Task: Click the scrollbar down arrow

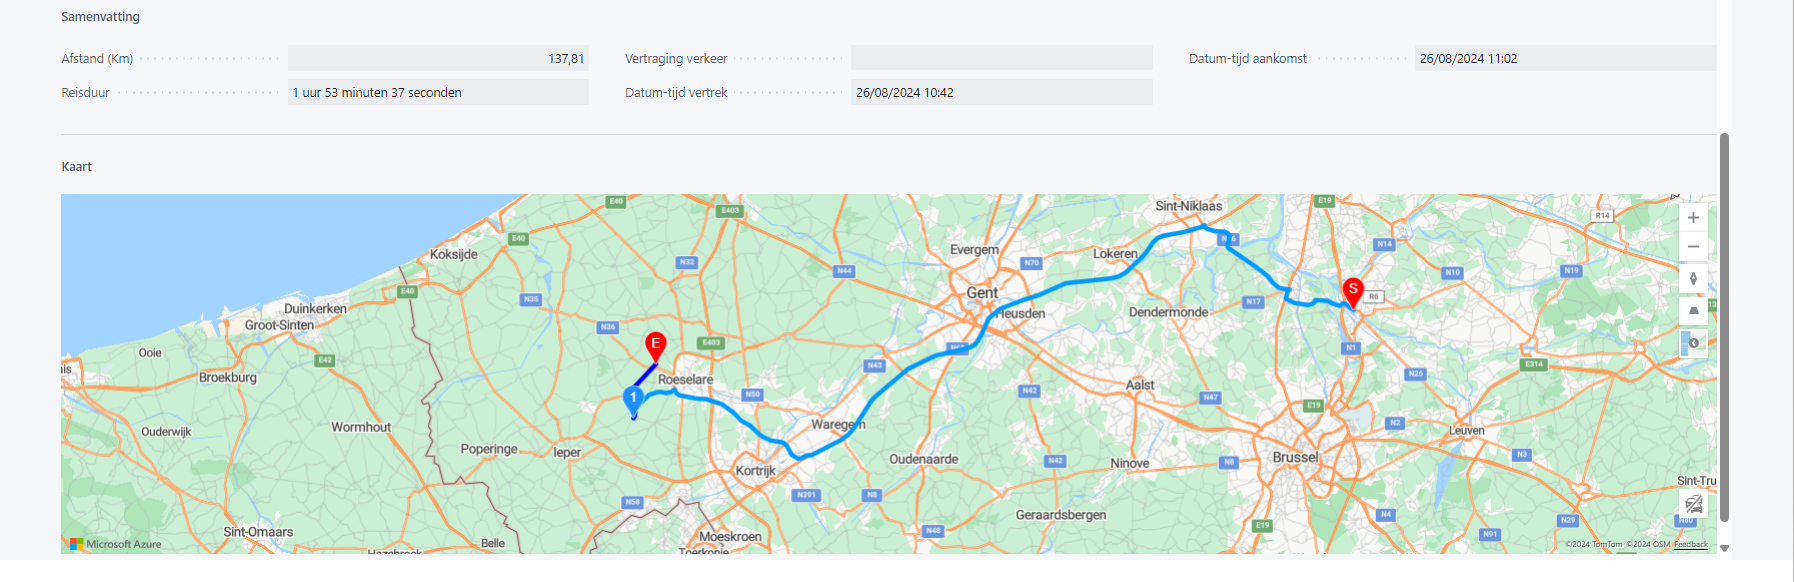Action: coord(1724,548)
